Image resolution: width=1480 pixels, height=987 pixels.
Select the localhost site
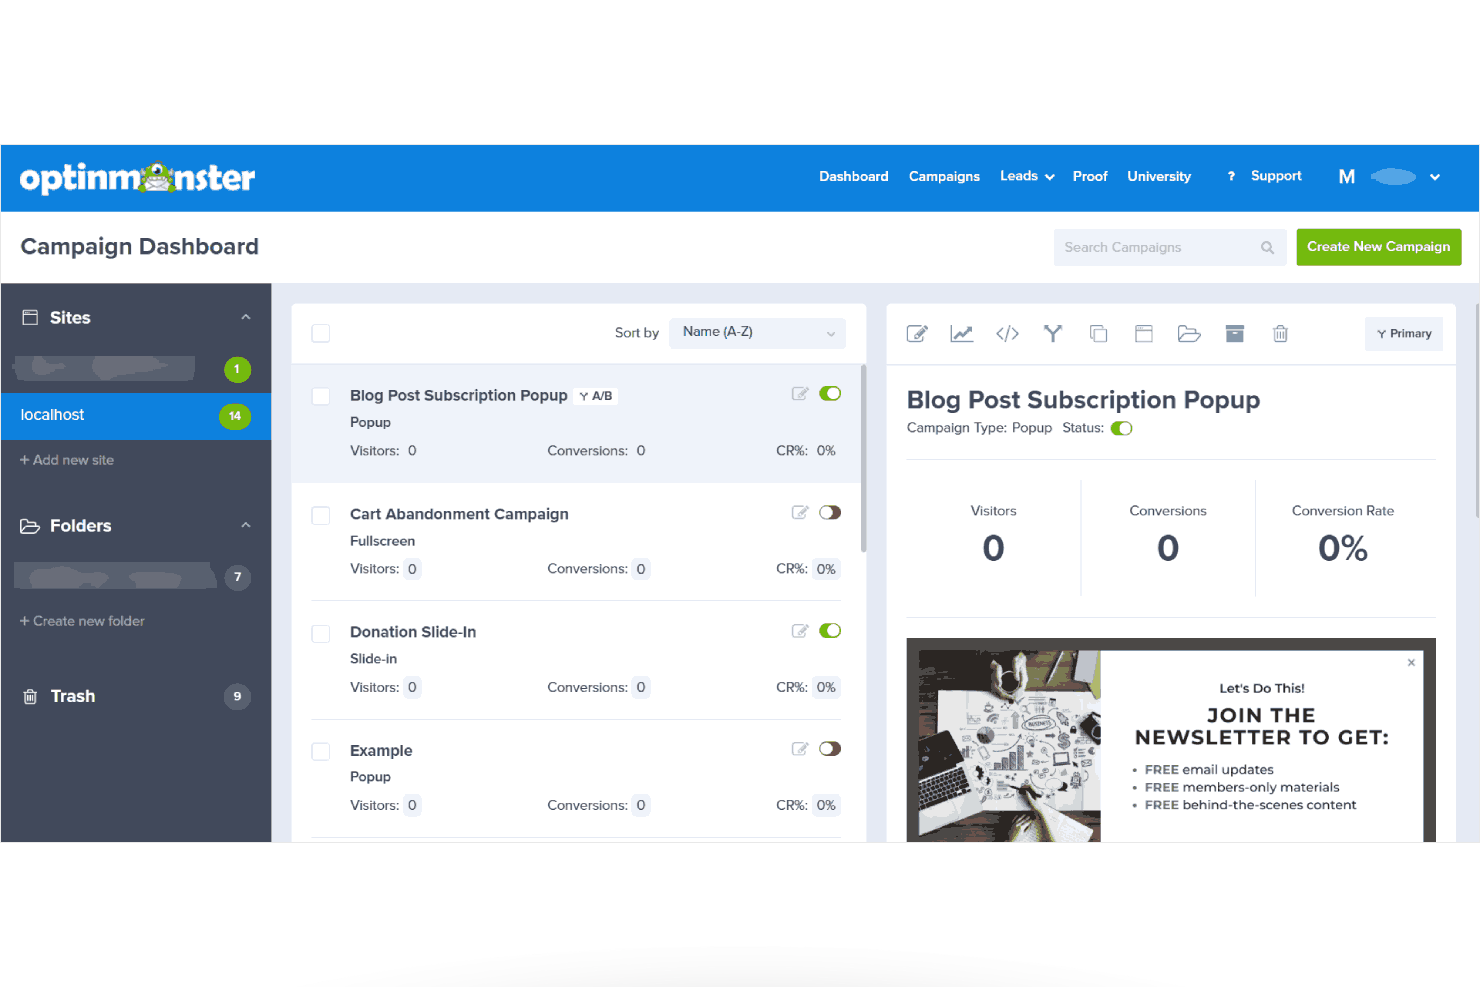click(136, 416)
